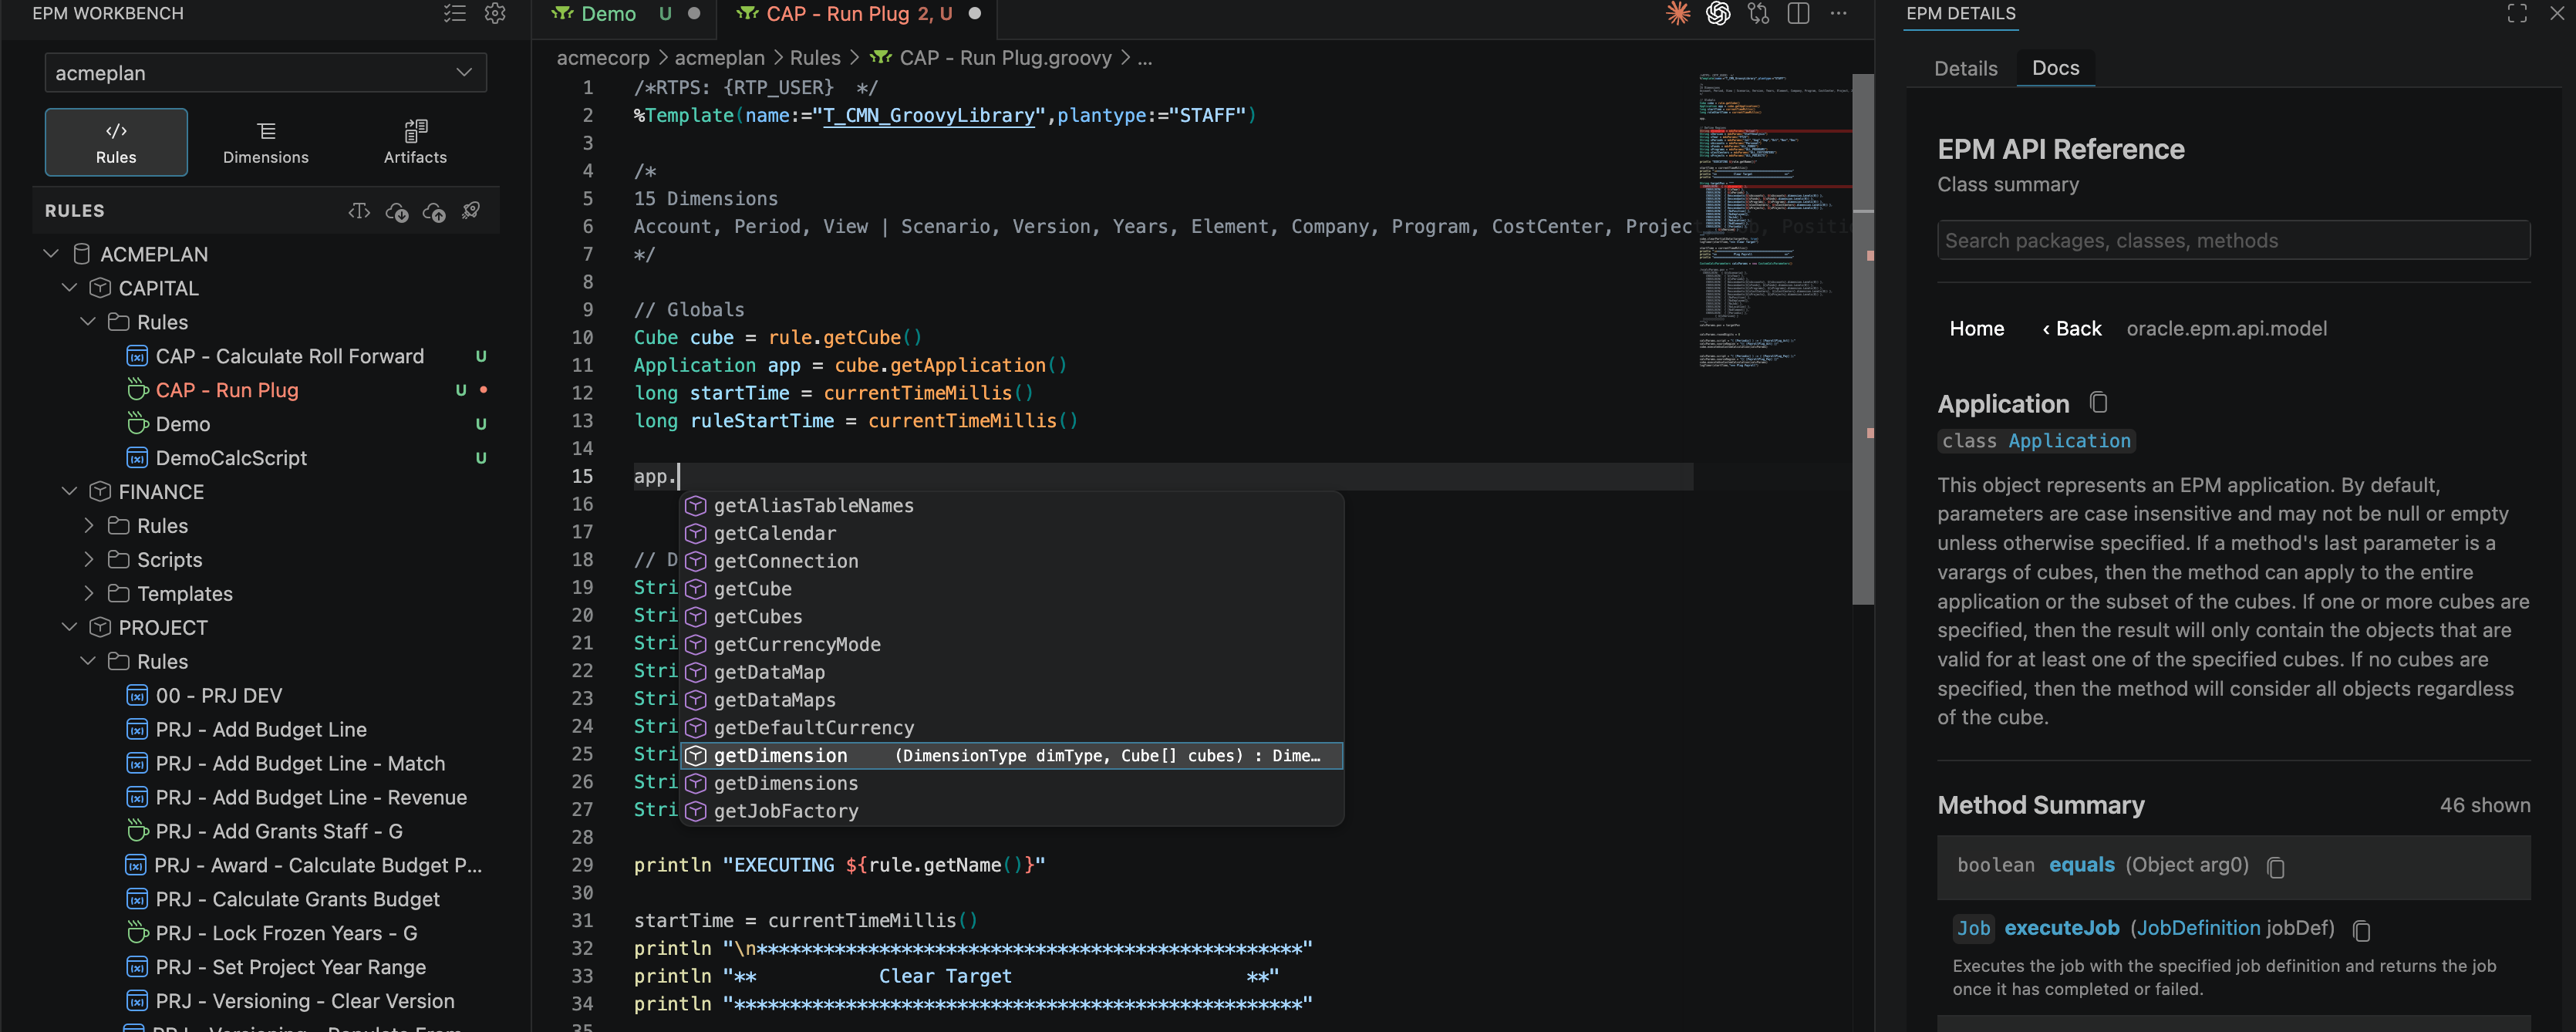
Task: Select the EPM DETAILS panel title tab
Action: (x=1960, y=13)
